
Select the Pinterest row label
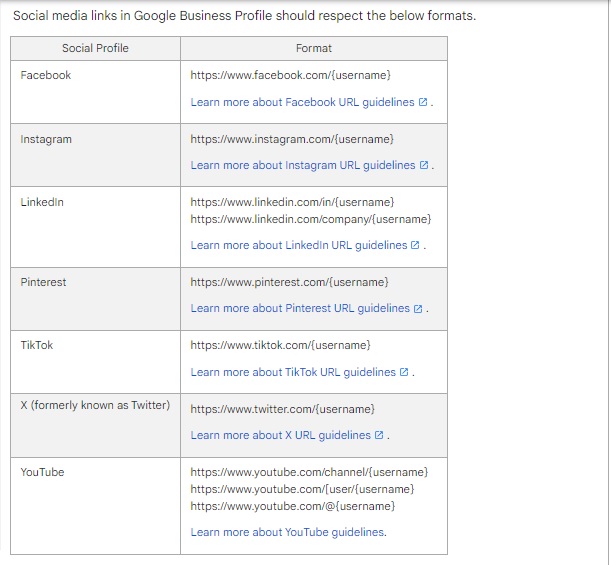(43, 282)
